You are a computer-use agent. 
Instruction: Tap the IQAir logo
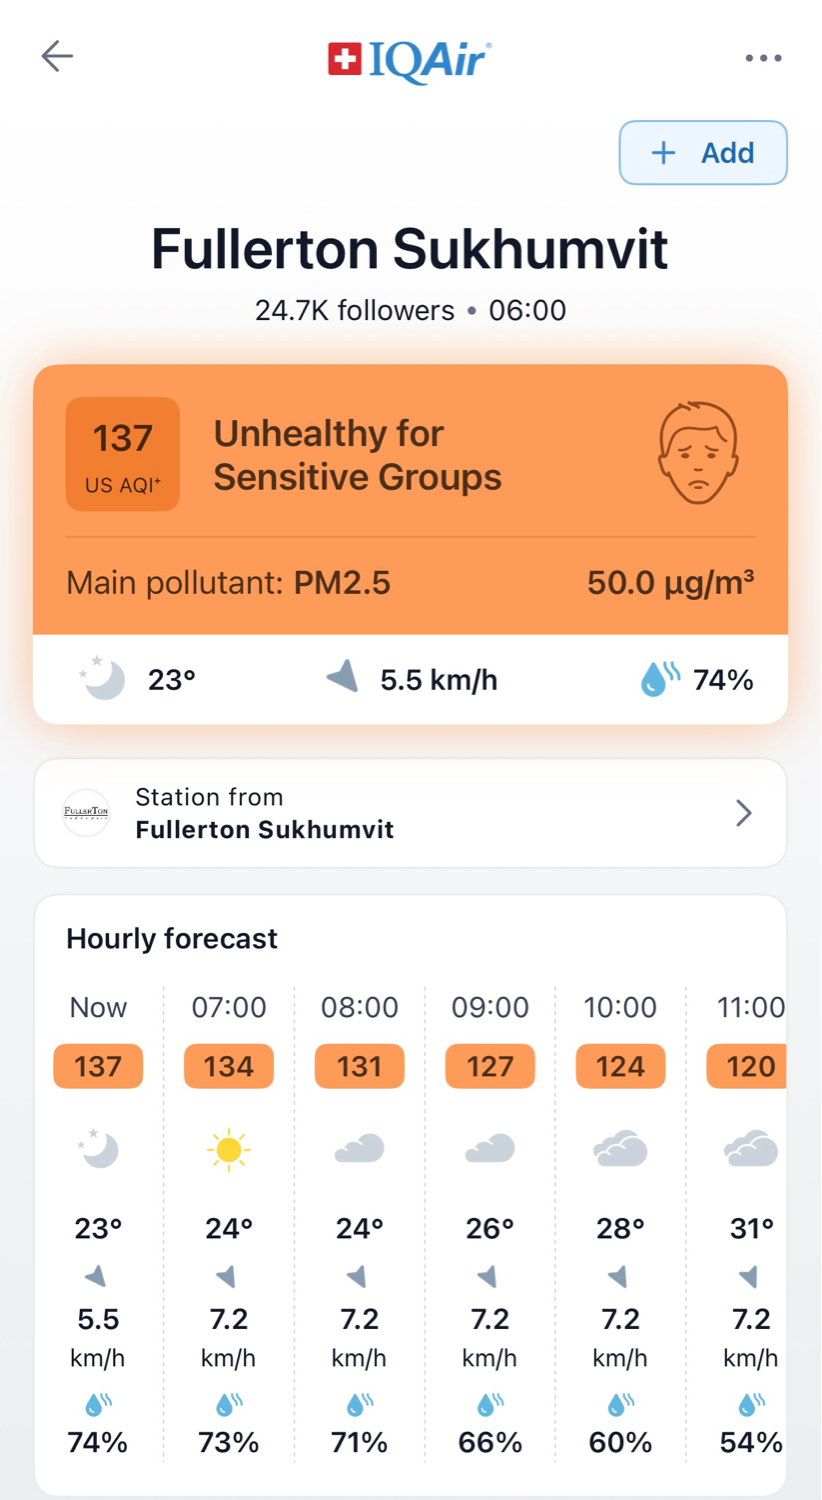410,59
